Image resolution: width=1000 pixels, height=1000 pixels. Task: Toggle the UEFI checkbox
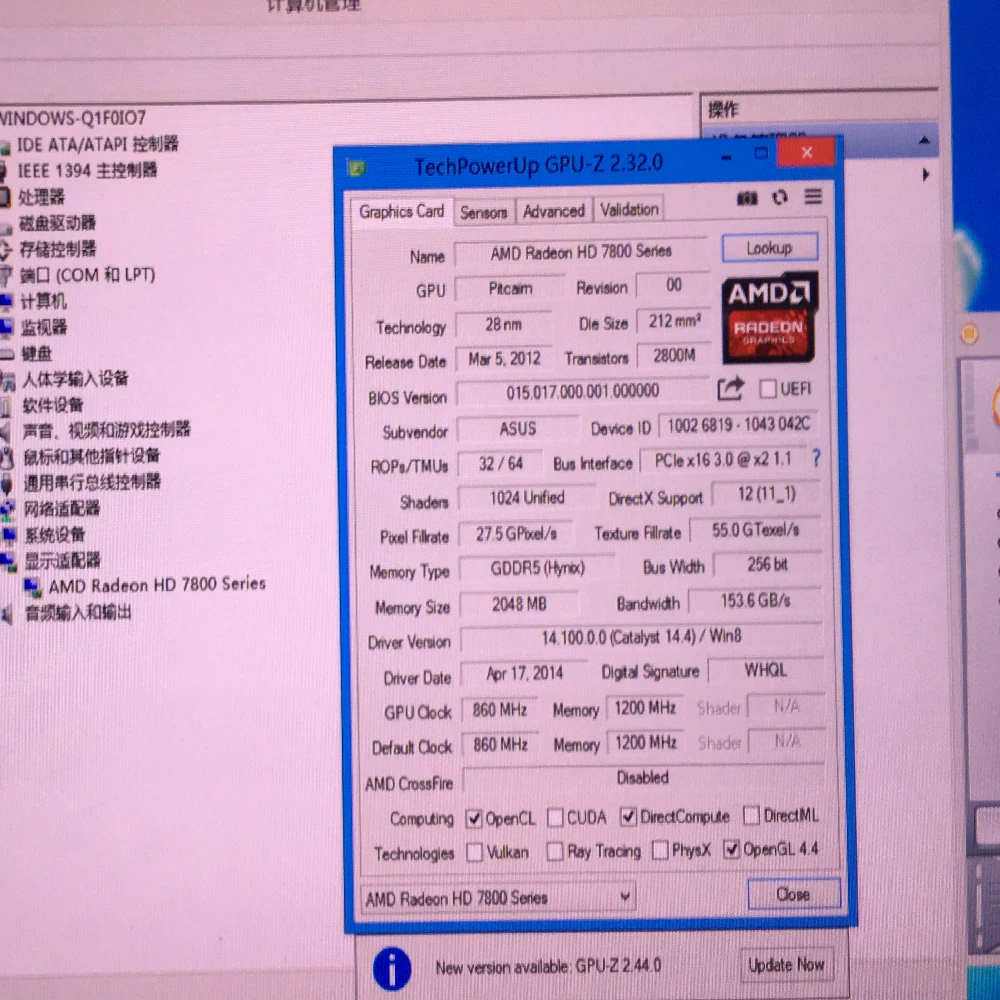coord(766,389)
